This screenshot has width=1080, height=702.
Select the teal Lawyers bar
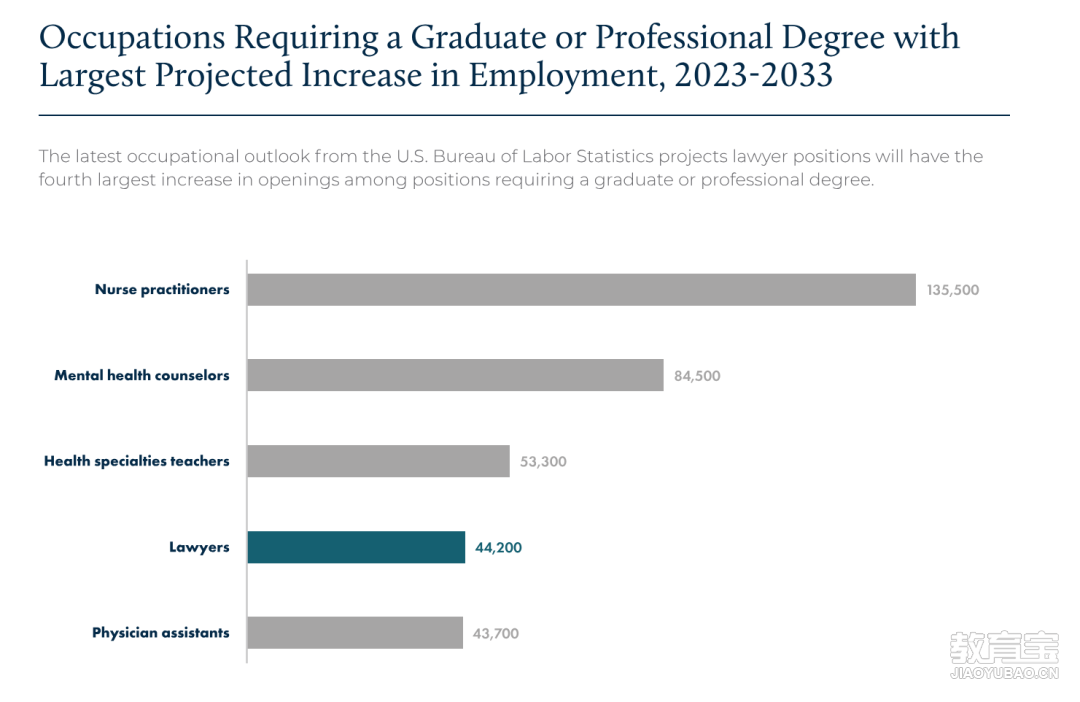(356, 547)
